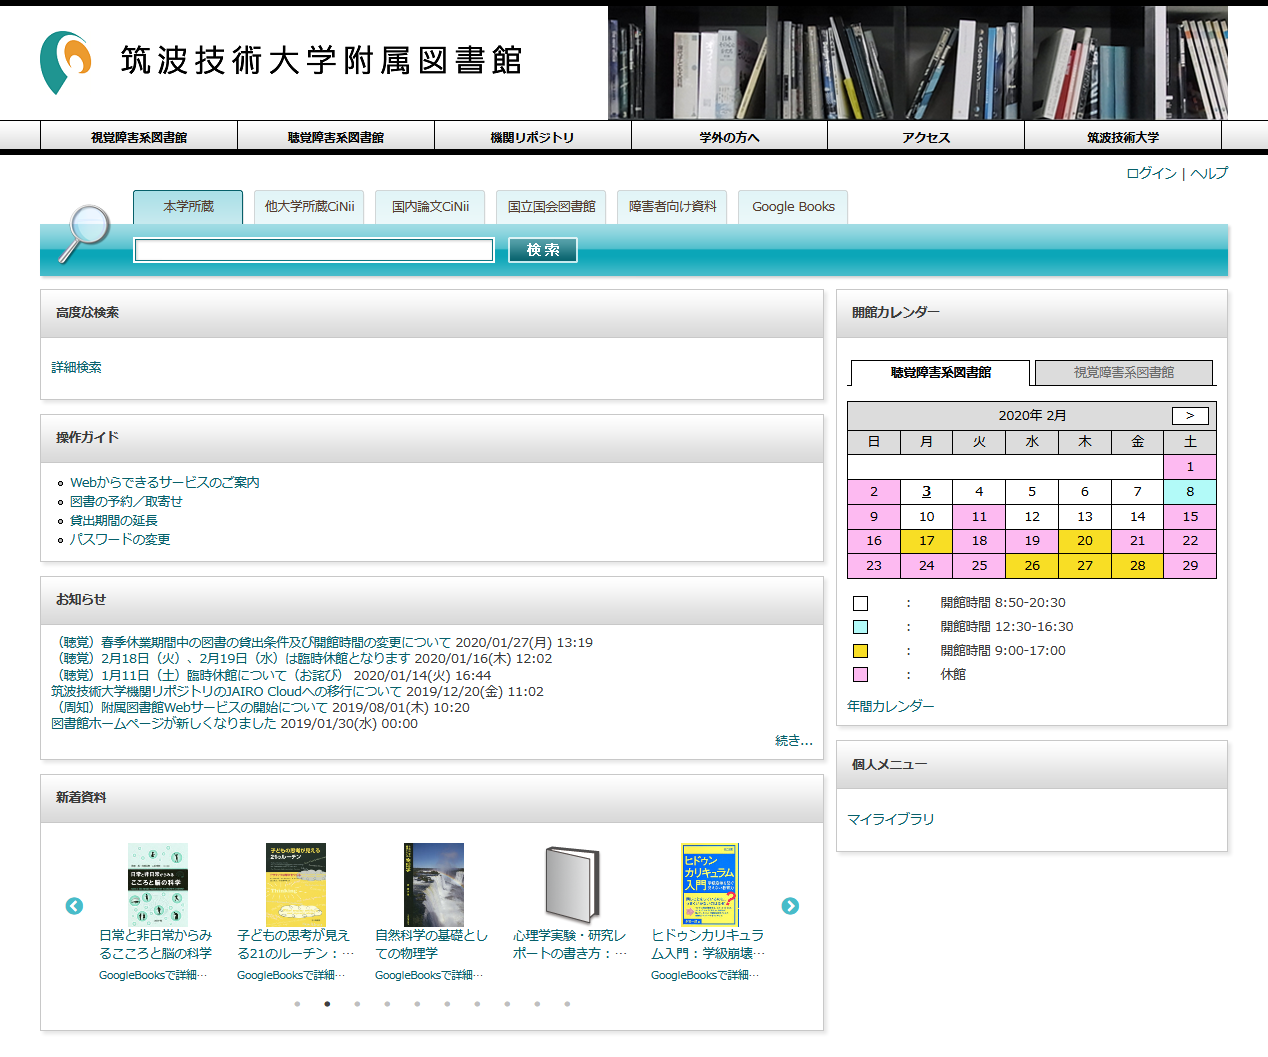Click the 検索 search button
This screenshot has height=1057, width=1268.
pyautogui.click(x=543, y=250)
